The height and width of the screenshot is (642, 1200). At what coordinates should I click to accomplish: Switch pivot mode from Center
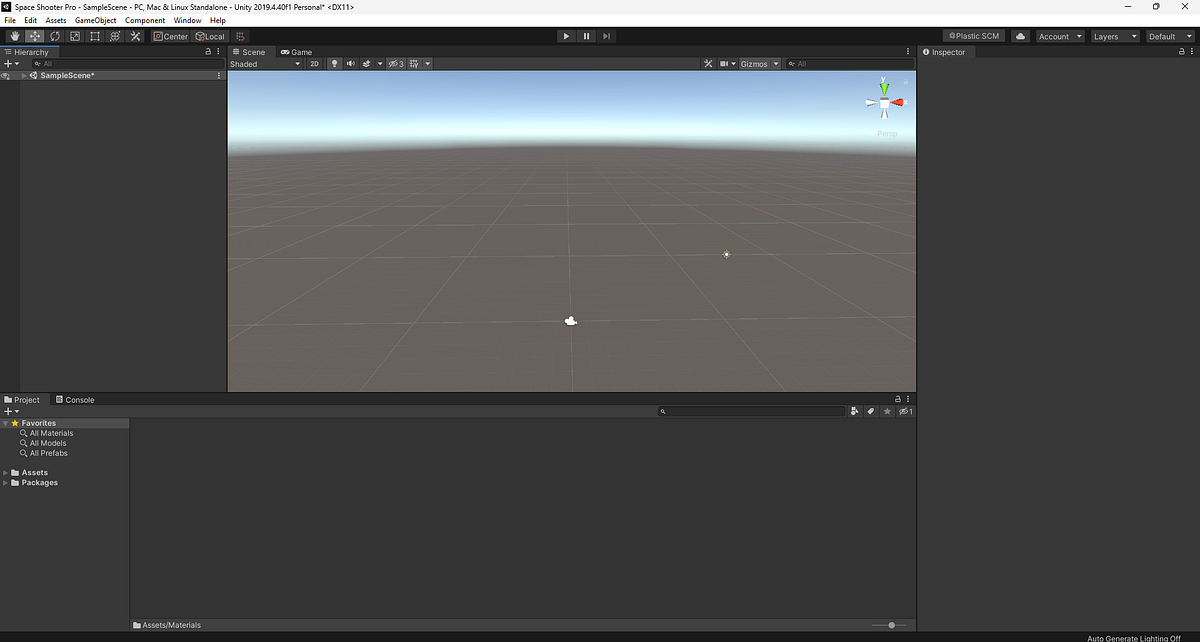[170, 36]
